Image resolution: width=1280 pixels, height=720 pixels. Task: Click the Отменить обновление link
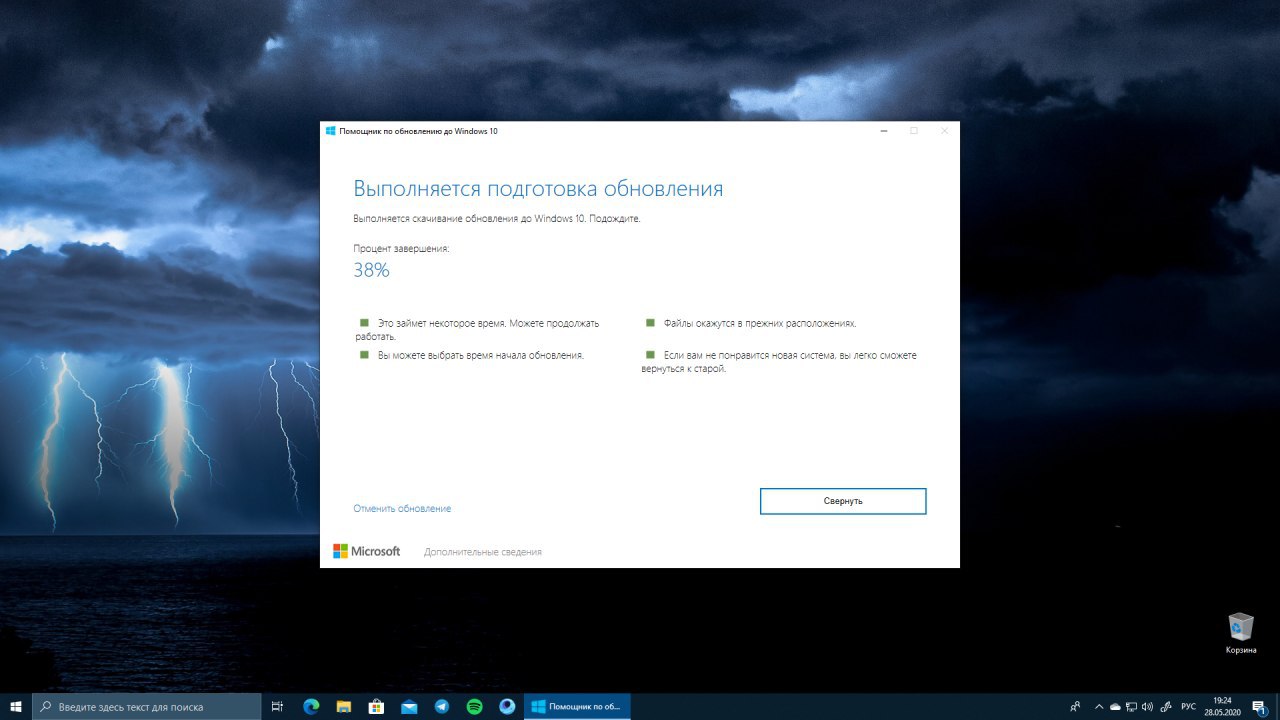pyautogui.click(x=402, y=509)
